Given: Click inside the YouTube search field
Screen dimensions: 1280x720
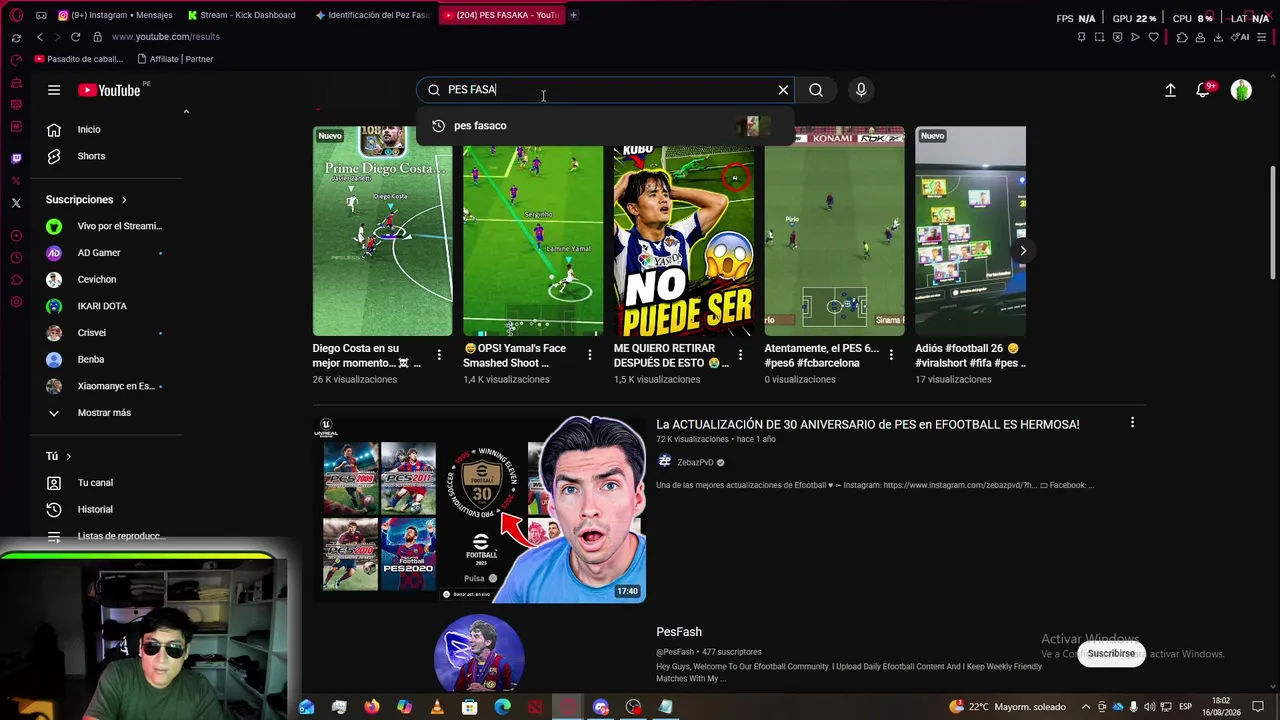Looking at the screenshot, I should pyautogui.click(x=605, y=90).
